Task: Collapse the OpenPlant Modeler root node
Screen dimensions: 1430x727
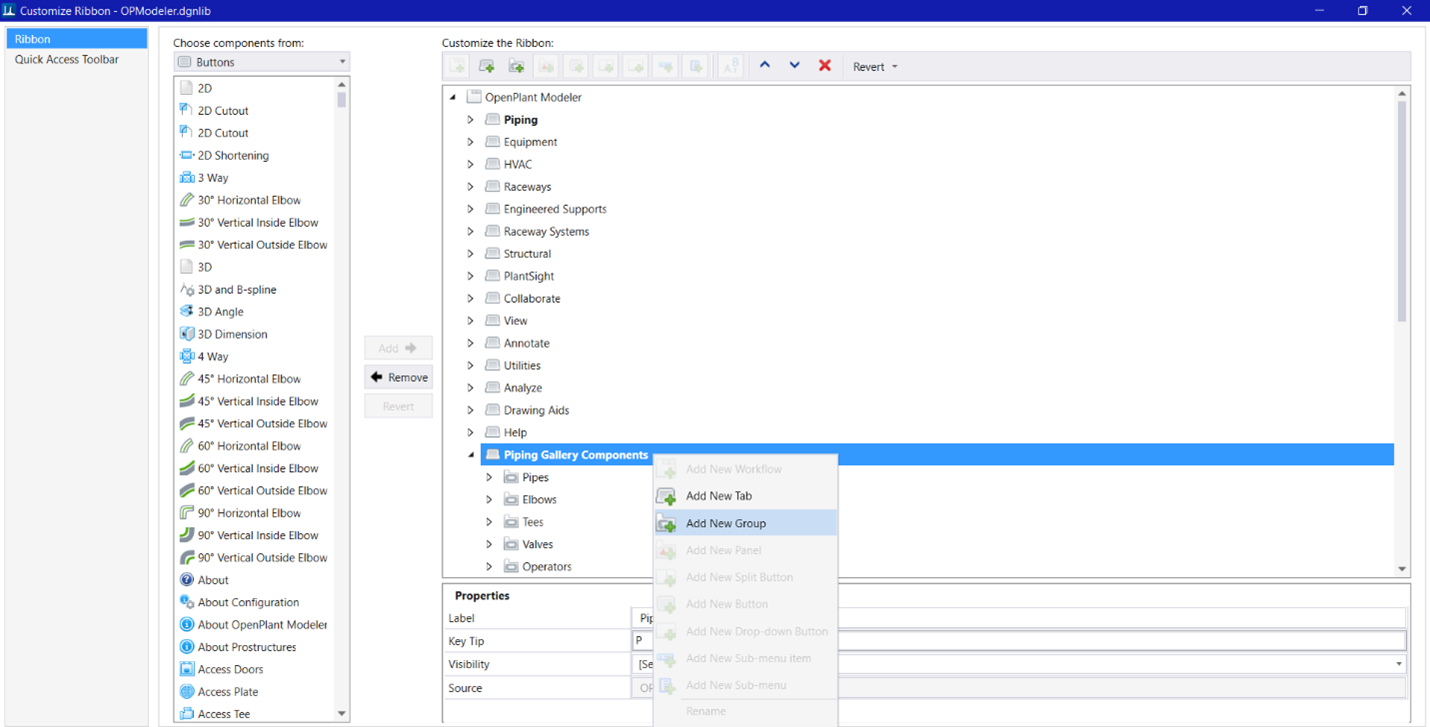Action: 452,97
